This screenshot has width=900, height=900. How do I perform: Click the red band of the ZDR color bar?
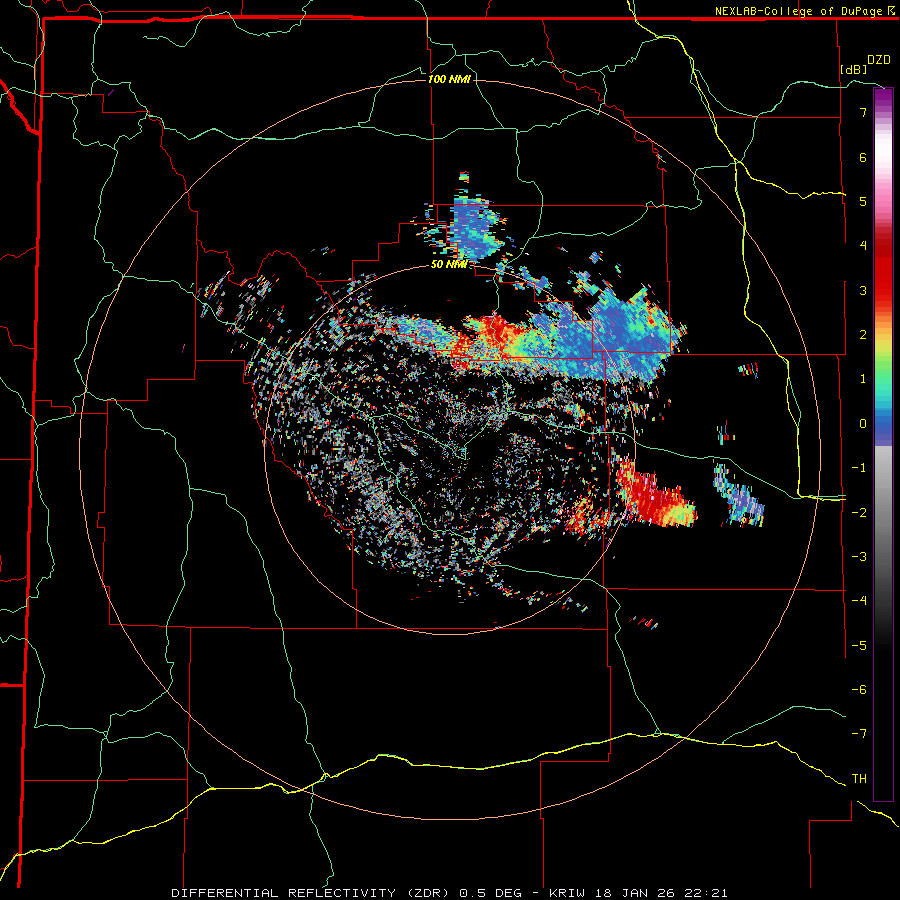(883, 270)
